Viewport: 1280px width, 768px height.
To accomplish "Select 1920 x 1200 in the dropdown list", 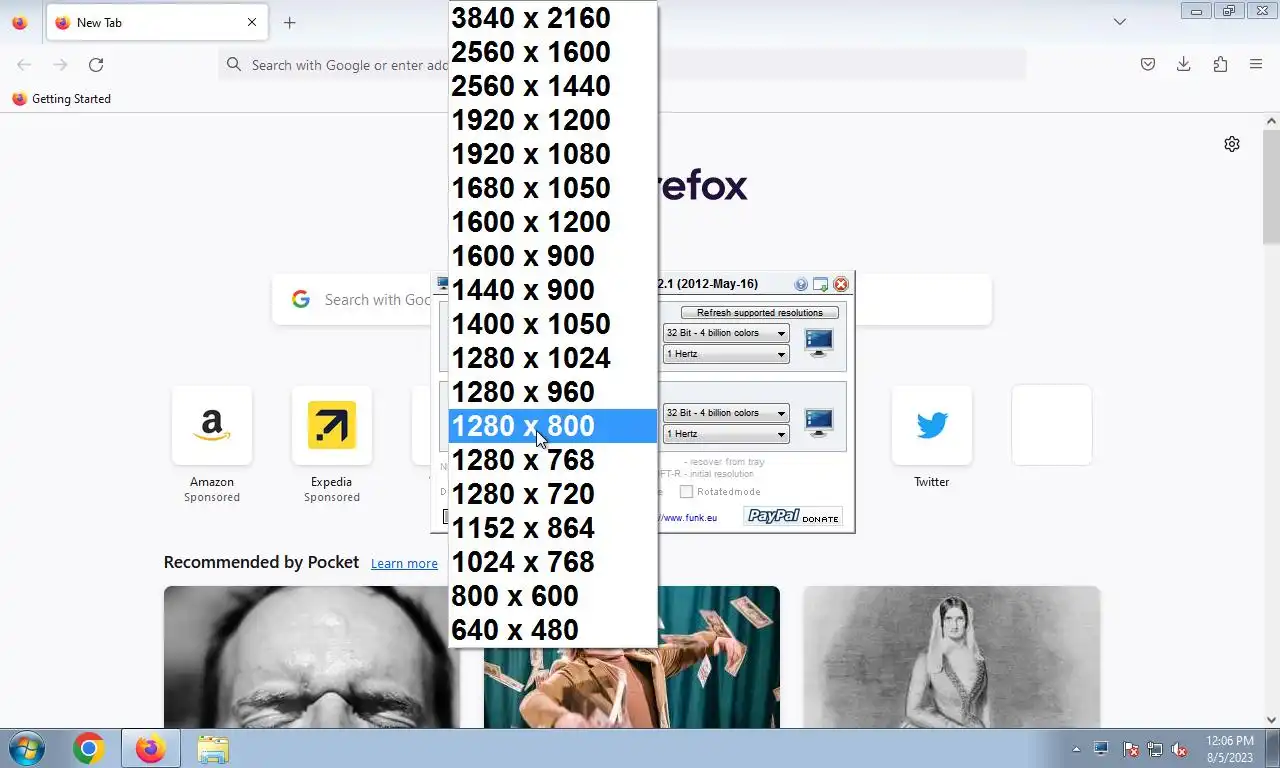I will 553,120.
